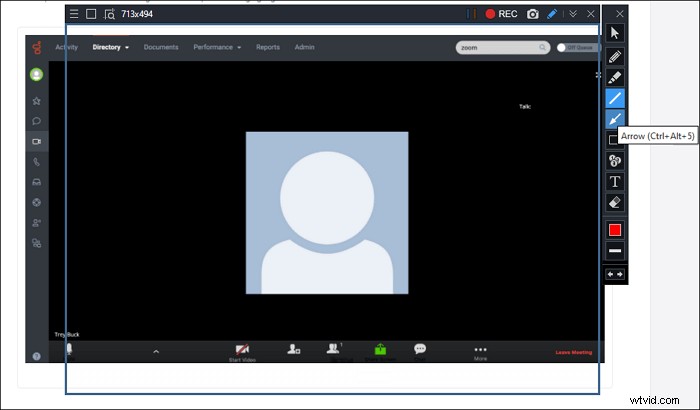
Task: Open the red color swatch picker
Action: (615, 230)
